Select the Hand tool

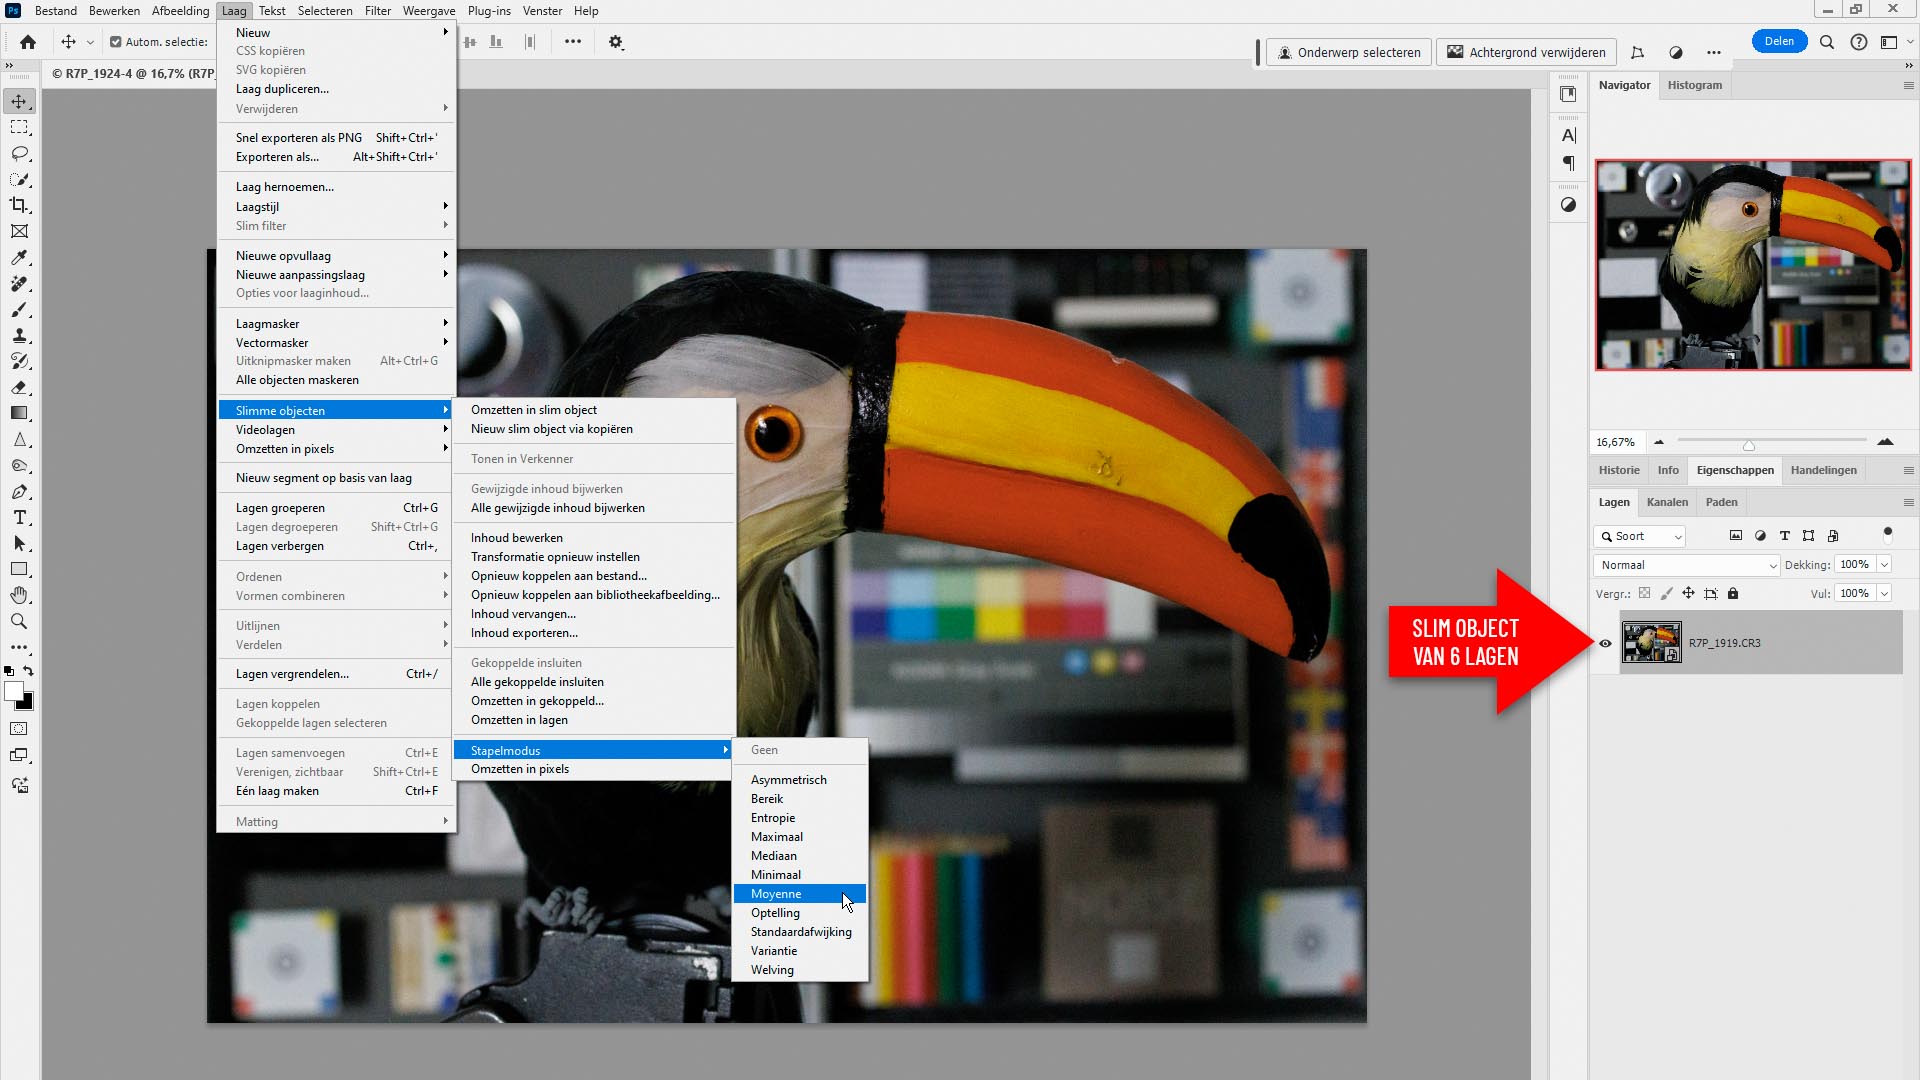click(19, 595)
